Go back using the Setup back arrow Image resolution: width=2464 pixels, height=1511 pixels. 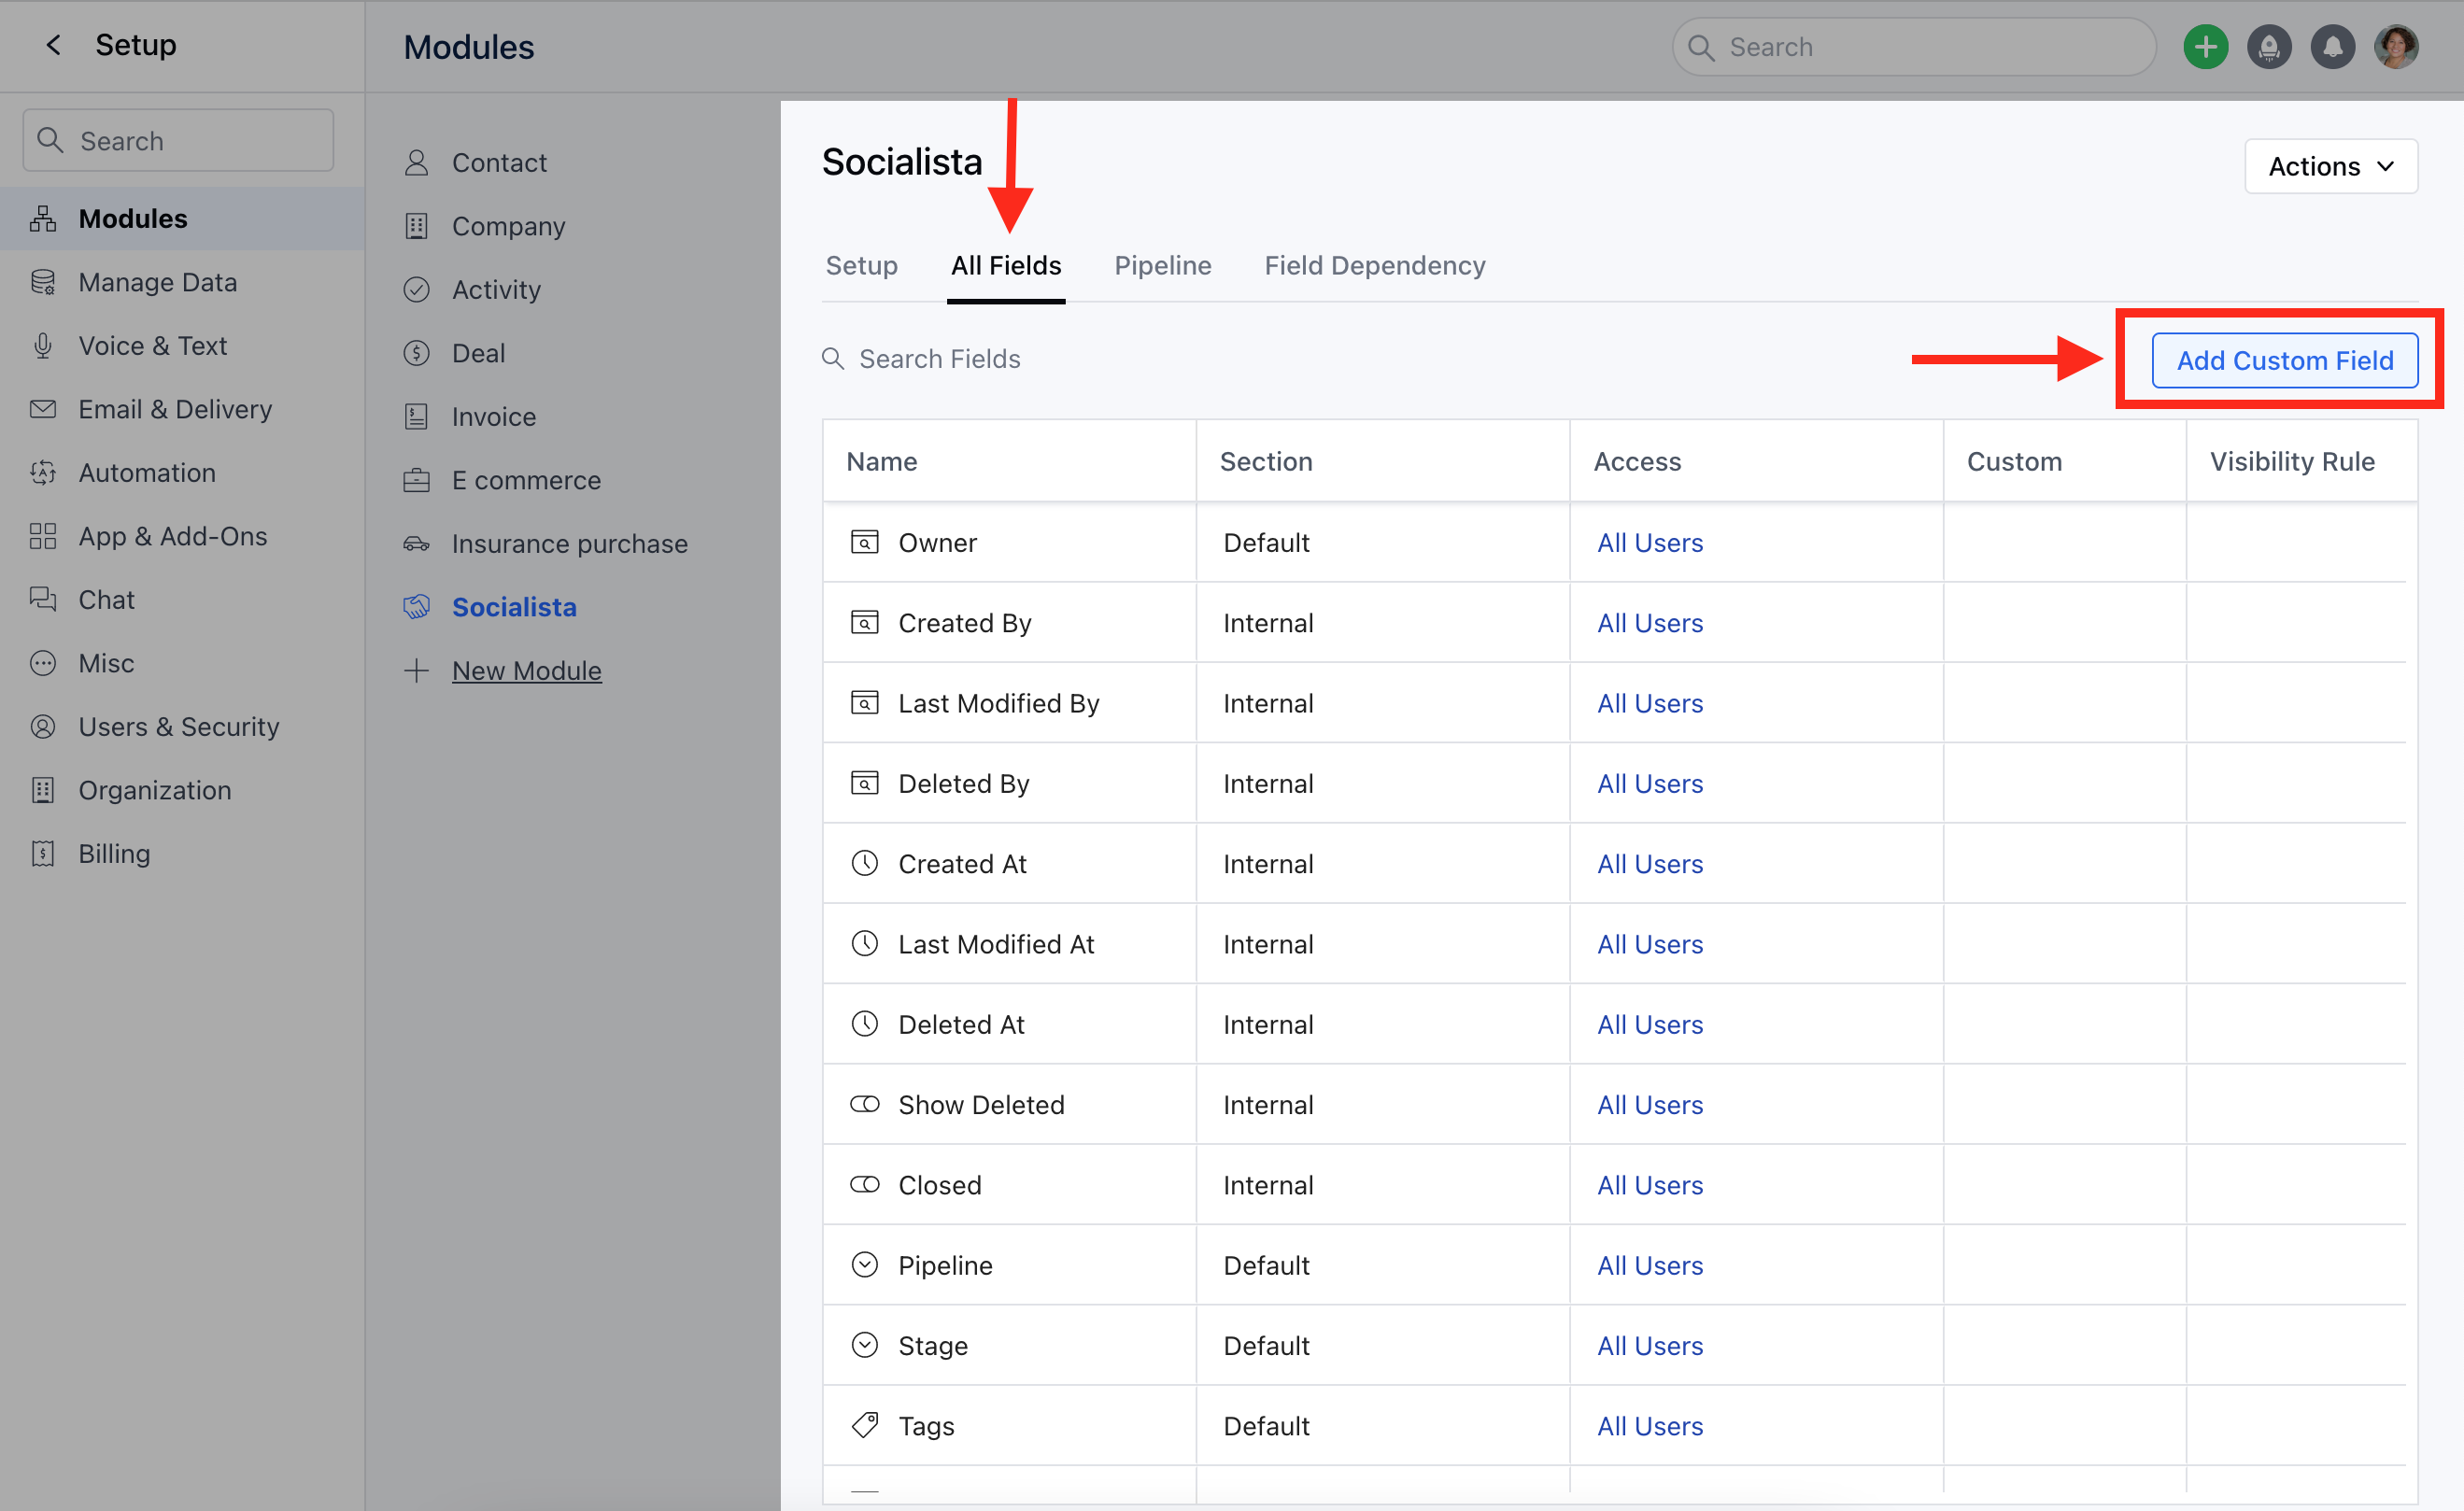point(54,45)
